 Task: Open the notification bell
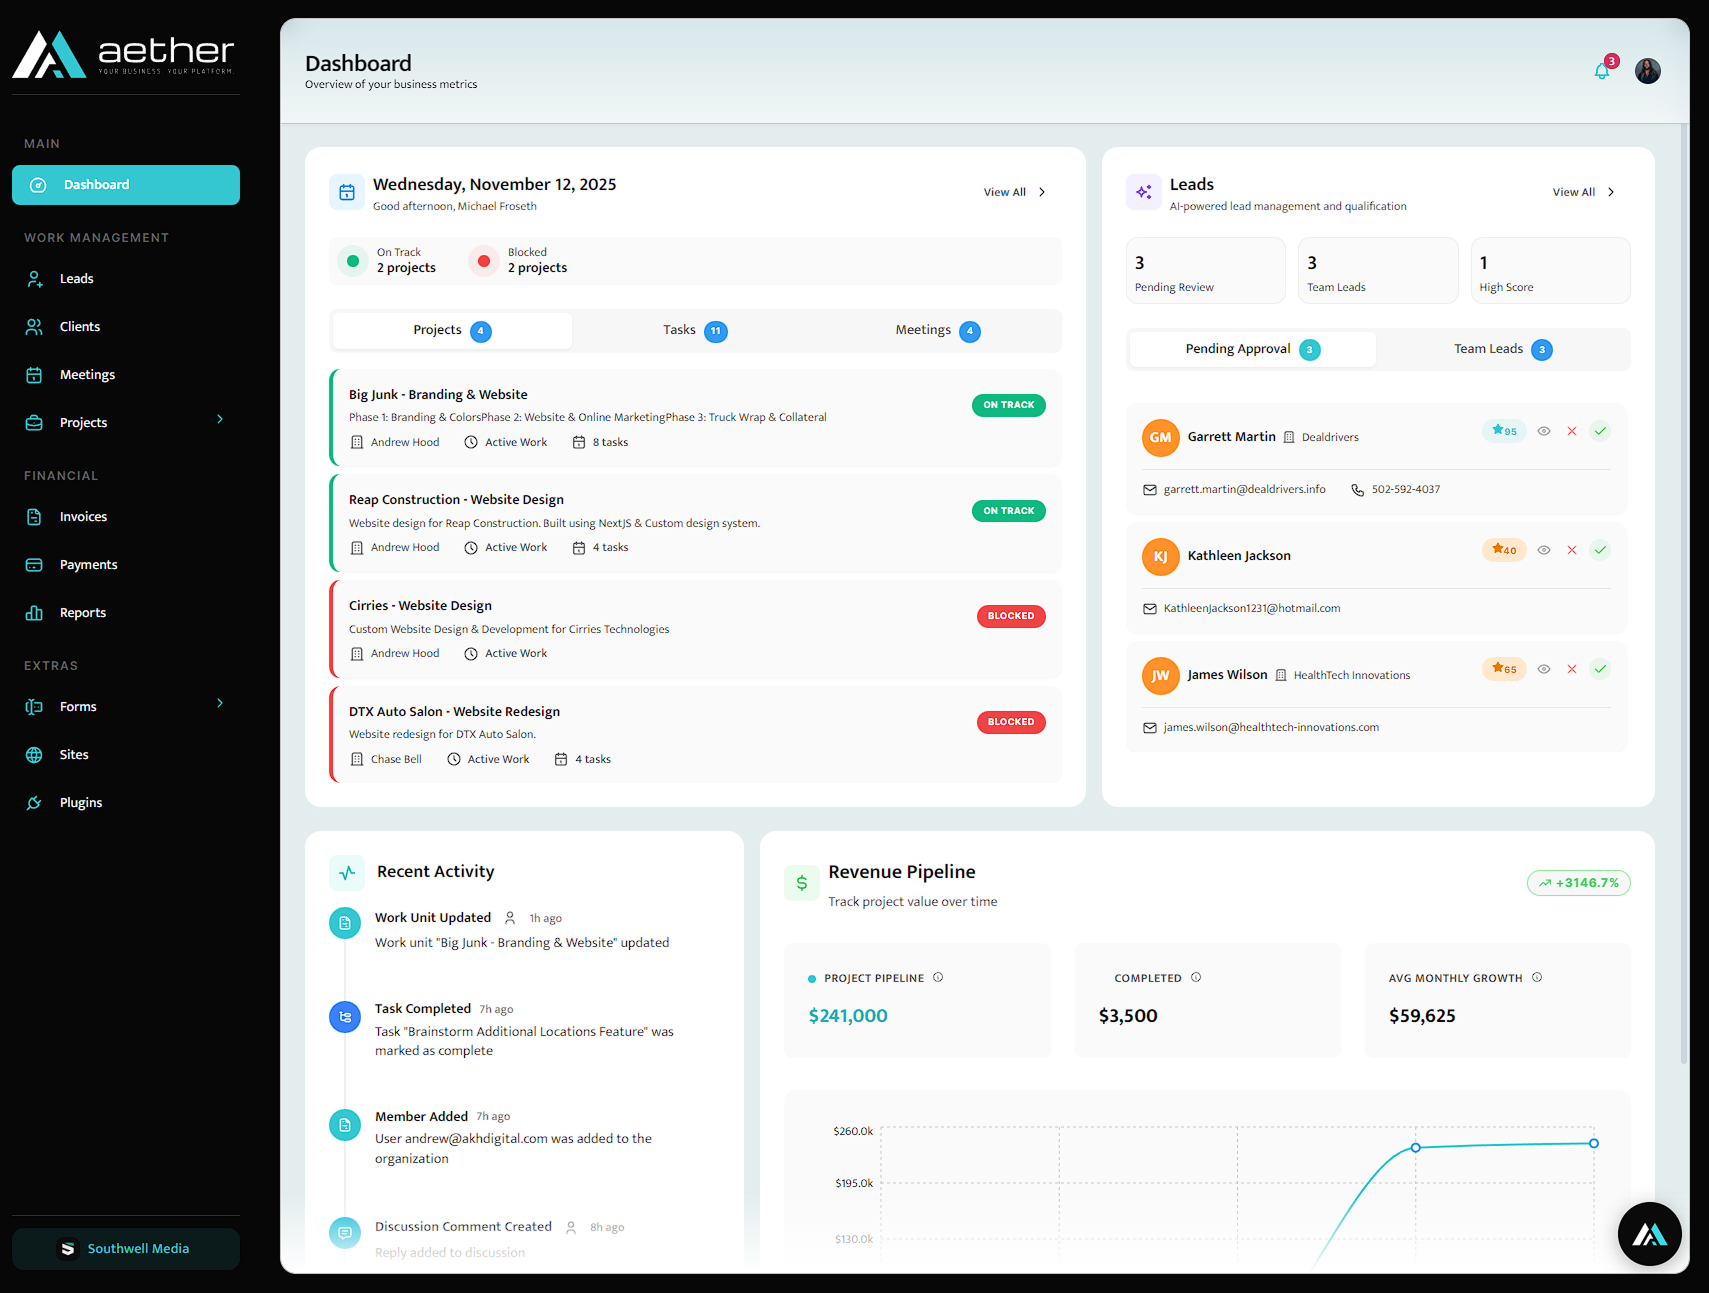click(1601, 71)
